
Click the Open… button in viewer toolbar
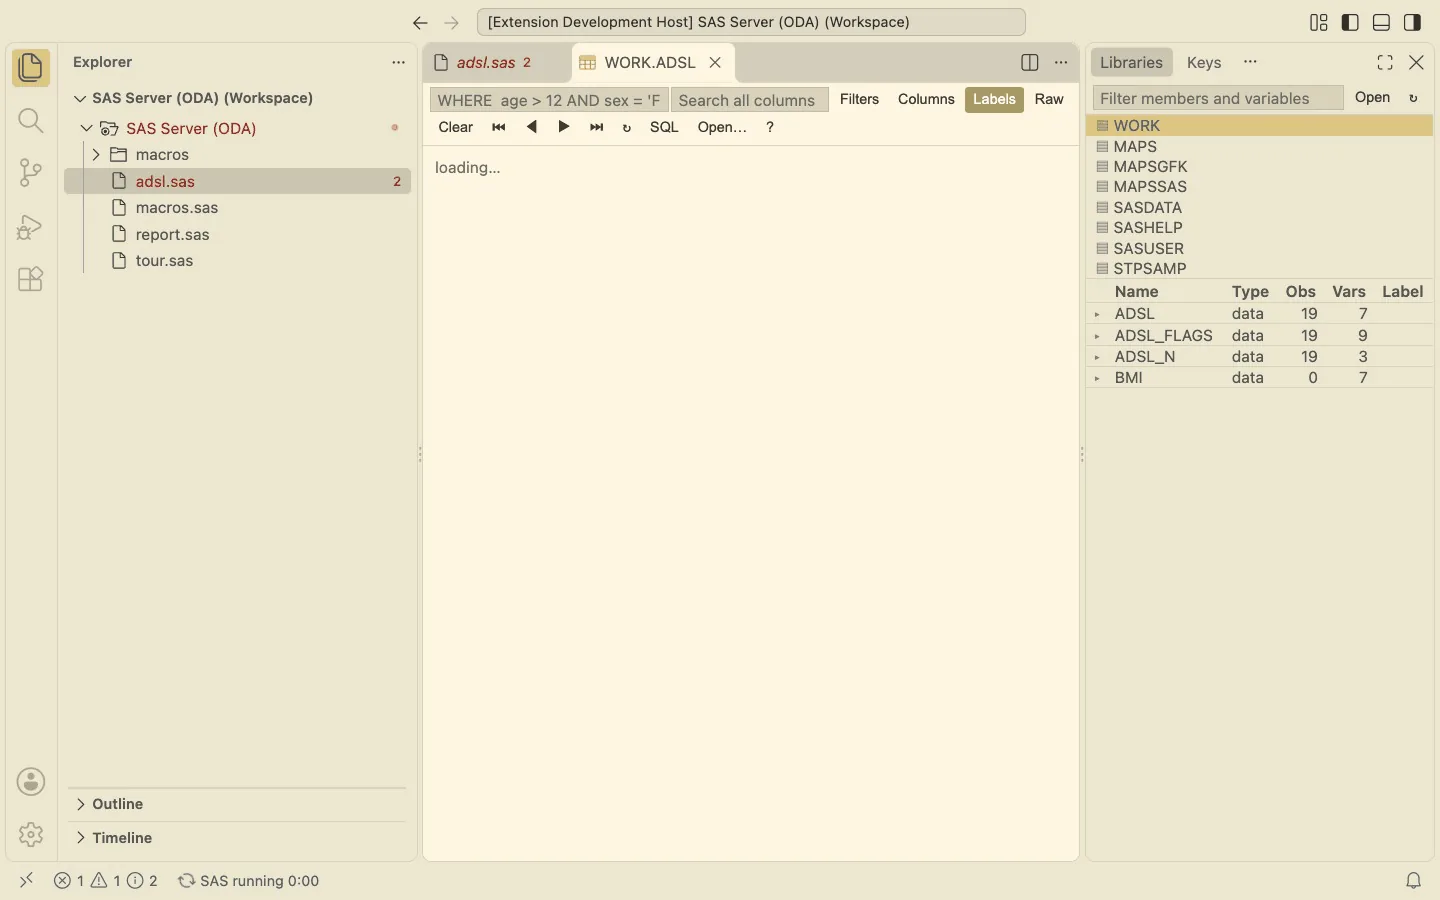(723, 127)
